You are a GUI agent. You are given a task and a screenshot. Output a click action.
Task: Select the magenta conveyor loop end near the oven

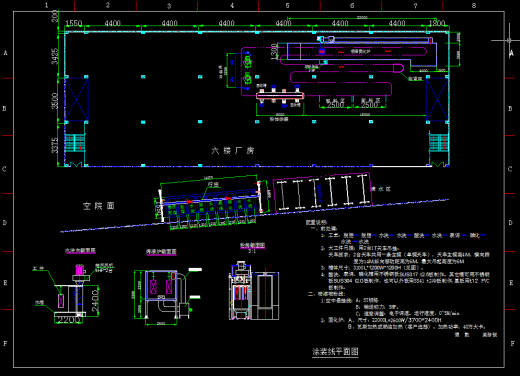click(x=398, y=68)
